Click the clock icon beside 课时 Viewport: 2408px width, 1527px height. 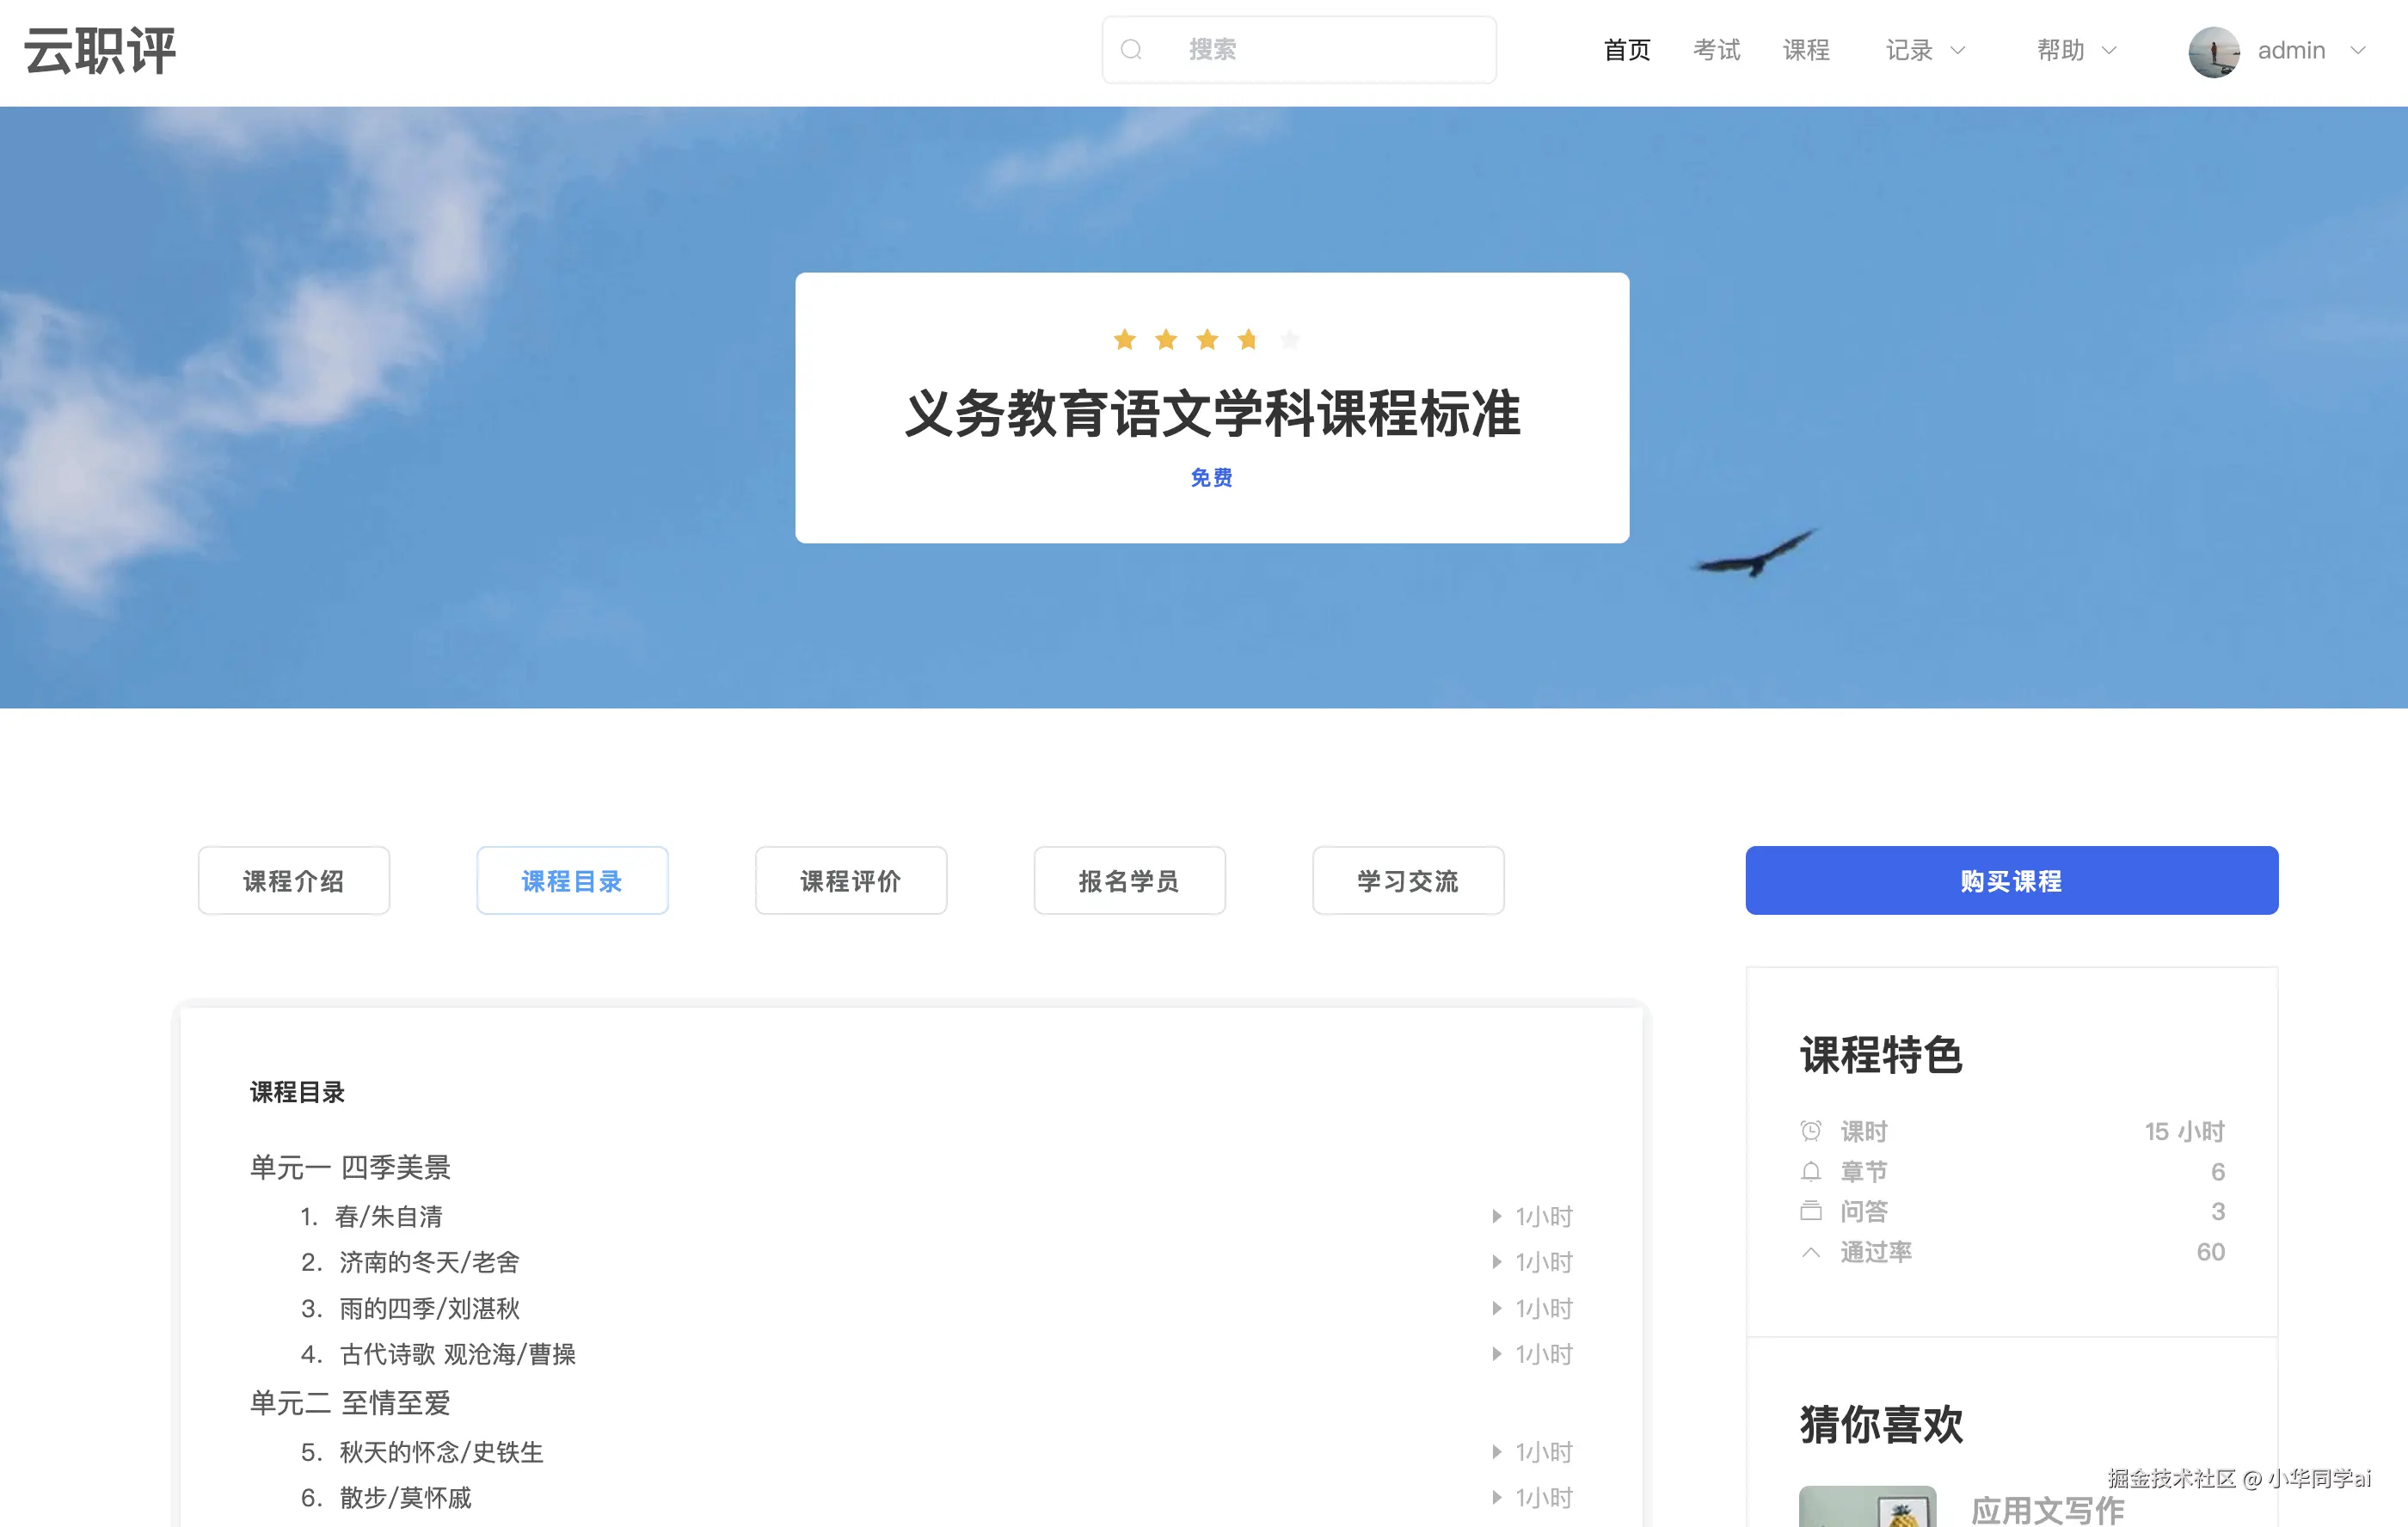[1810, 1131]
